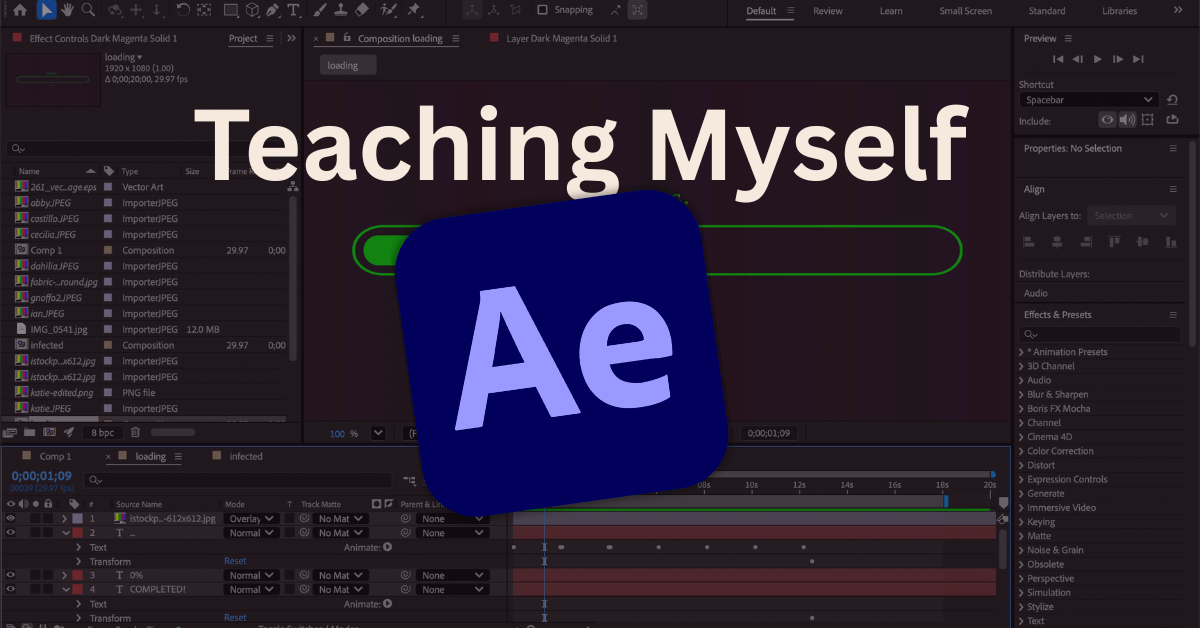Select the Pen tool
The width and height of the screenshot is (1200, 628).
click(x=272, y=11)
